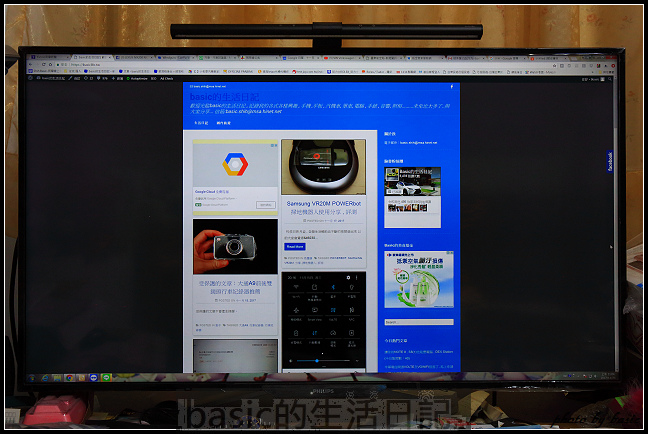Click the air purifier sidebar ad banner
This screenshot has width=648, height=434.
coord(419,279)
